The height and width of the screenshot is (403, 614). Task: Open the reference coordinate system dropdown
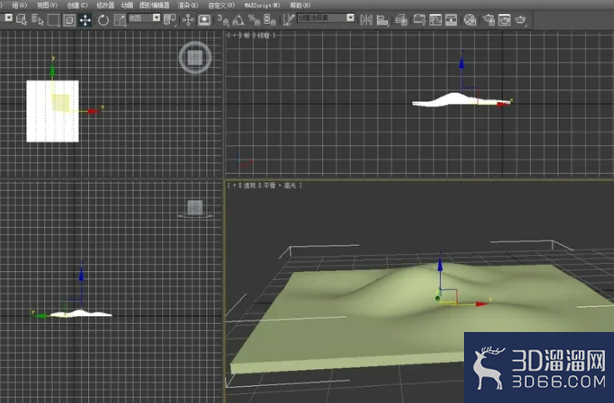144,18
